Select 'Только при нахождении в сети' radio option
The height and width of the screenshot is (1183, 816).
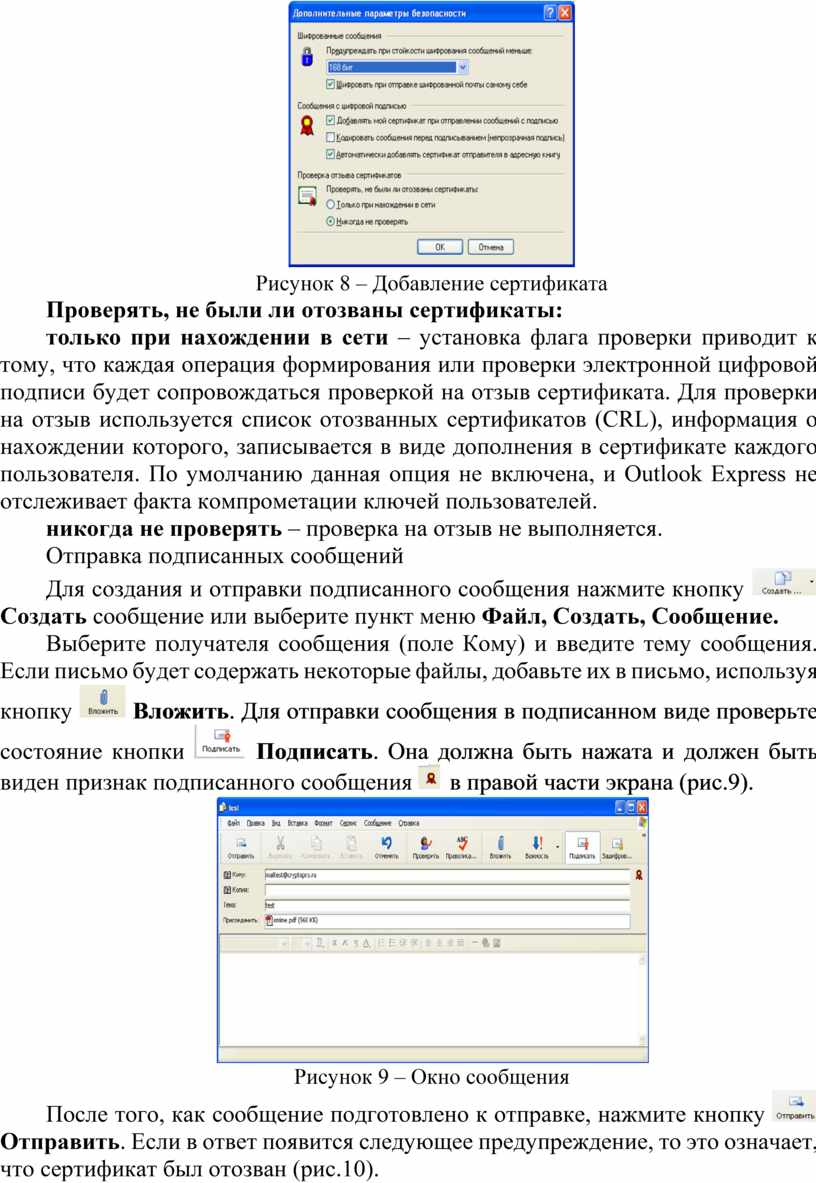[x=330, y=204]
